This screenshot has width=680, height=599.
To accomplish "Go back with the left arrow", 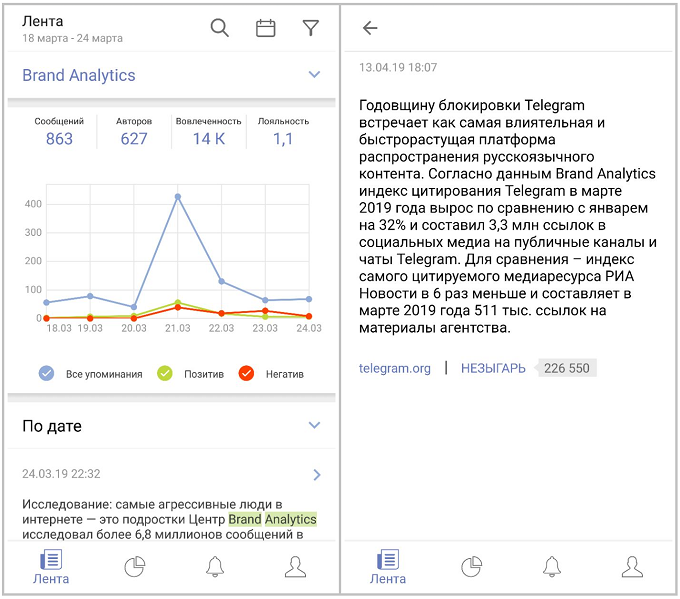I will (370, 28).
